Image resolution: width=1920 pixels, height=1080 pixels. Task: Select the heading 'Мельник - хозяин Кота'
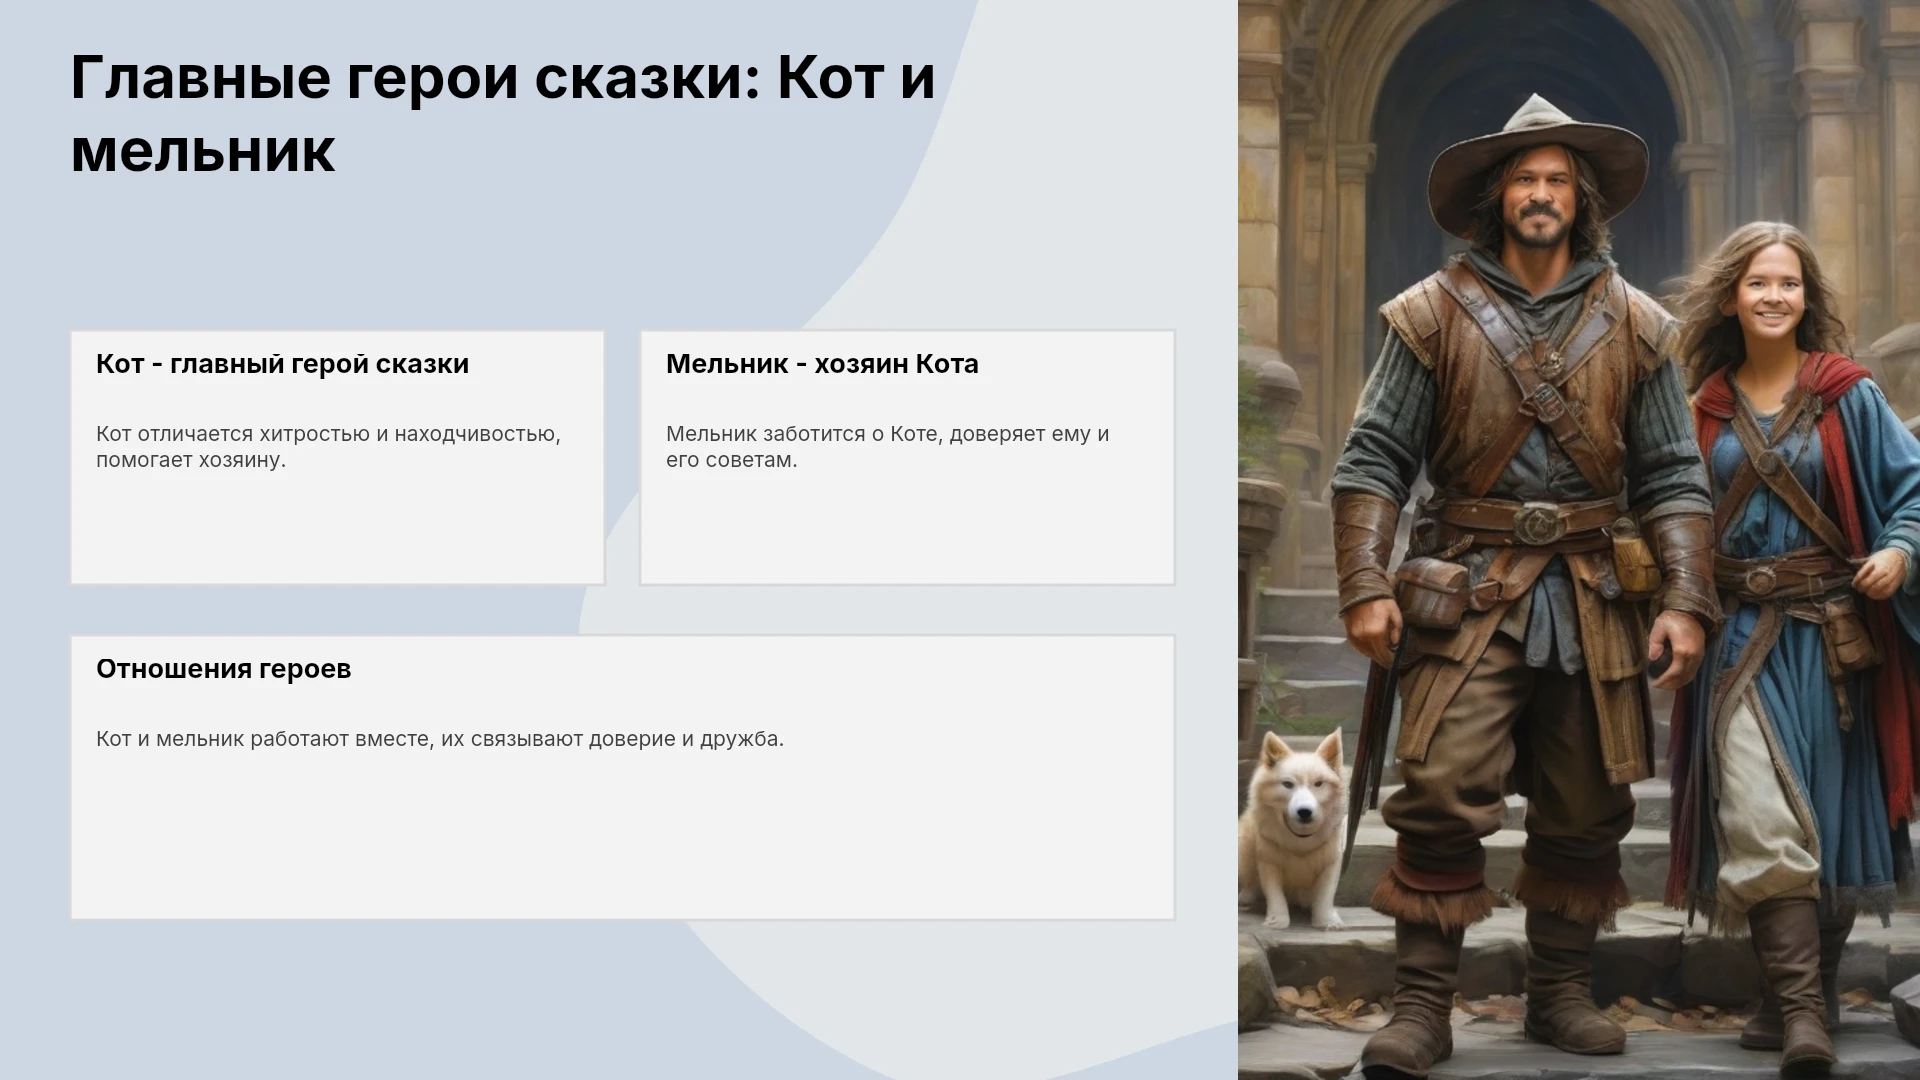tap(822, 364)
